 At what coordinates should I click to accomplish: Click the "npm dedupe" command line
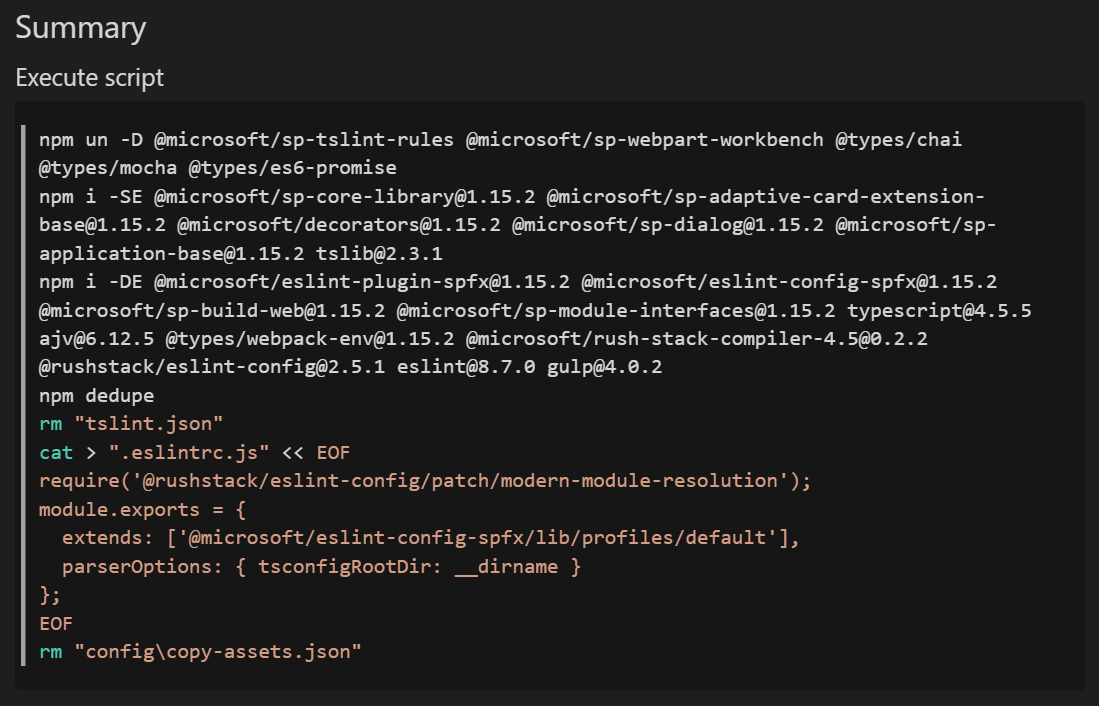97,395
